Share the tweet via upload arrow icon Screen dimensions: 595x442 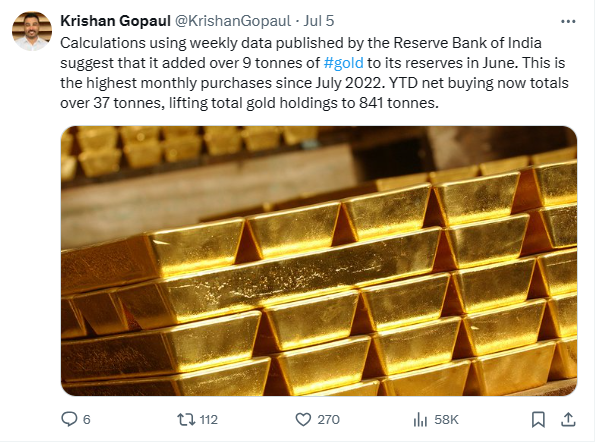(x=568, y=419)
